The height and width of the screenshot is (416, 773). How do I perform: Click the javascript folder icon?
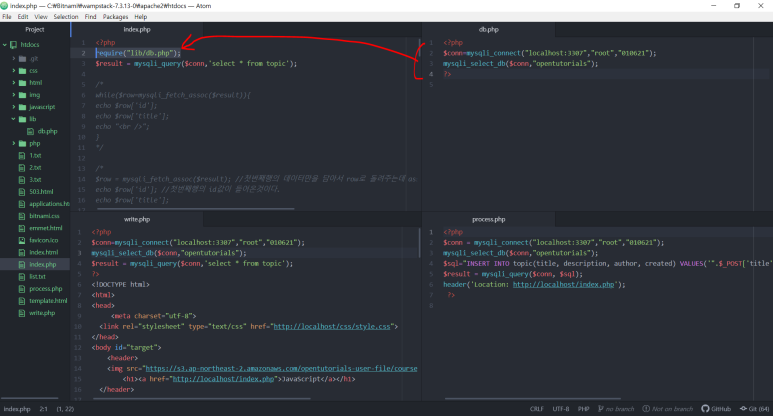pyautogui.click(x=22, y=107)
